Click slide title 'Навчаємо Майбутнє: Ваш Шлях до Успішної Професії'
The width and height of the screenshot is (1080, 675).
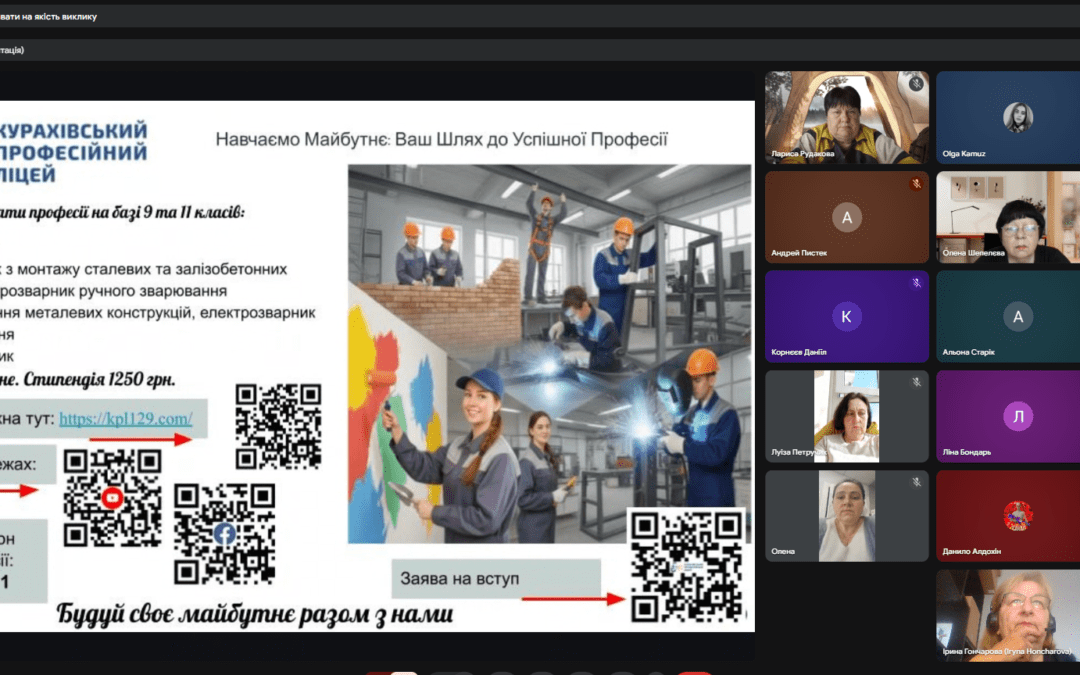(x=442, y=140)
